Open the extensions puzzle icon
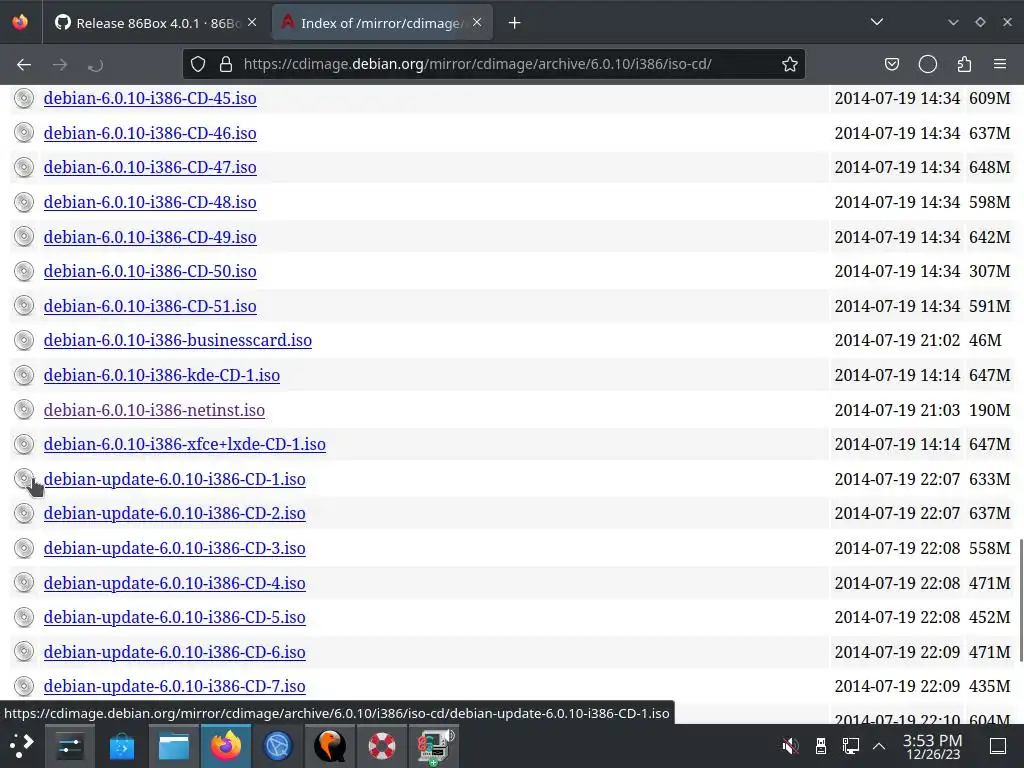 pos(964,64)
